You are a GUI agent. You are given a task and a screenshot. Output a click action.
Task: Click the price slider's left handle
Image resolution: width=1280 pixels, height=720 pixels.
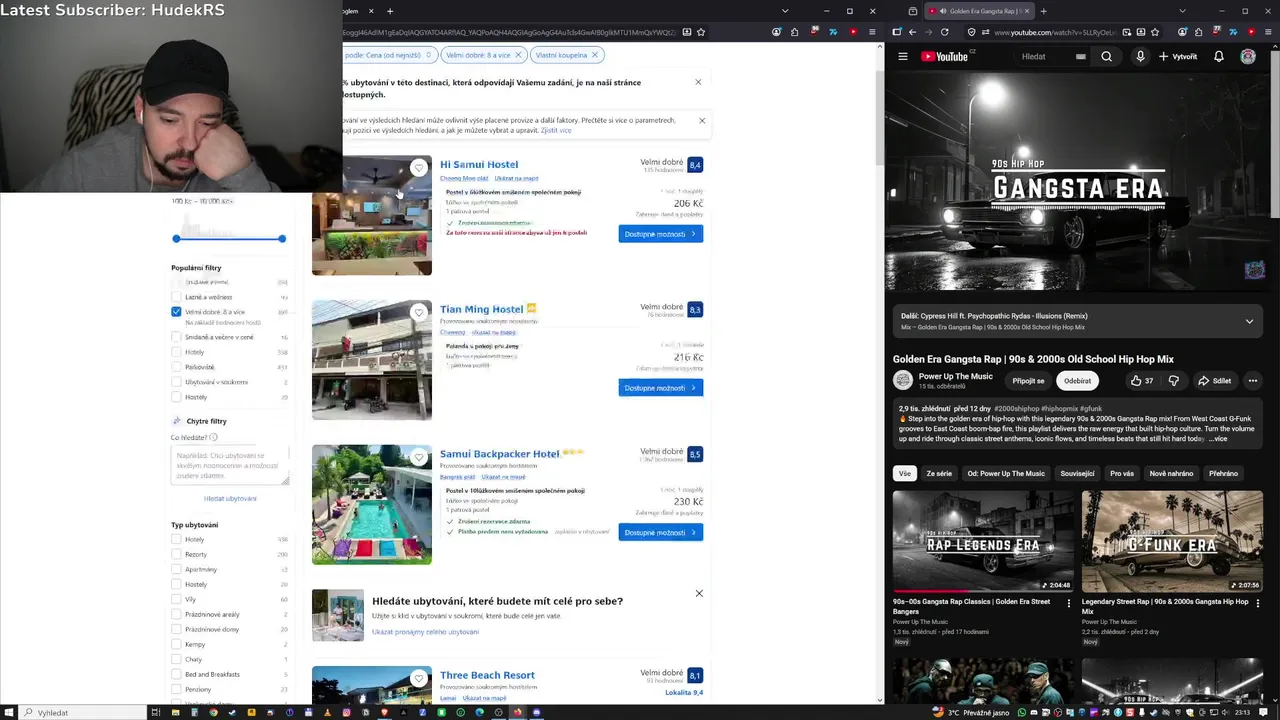tap(176, 238)
